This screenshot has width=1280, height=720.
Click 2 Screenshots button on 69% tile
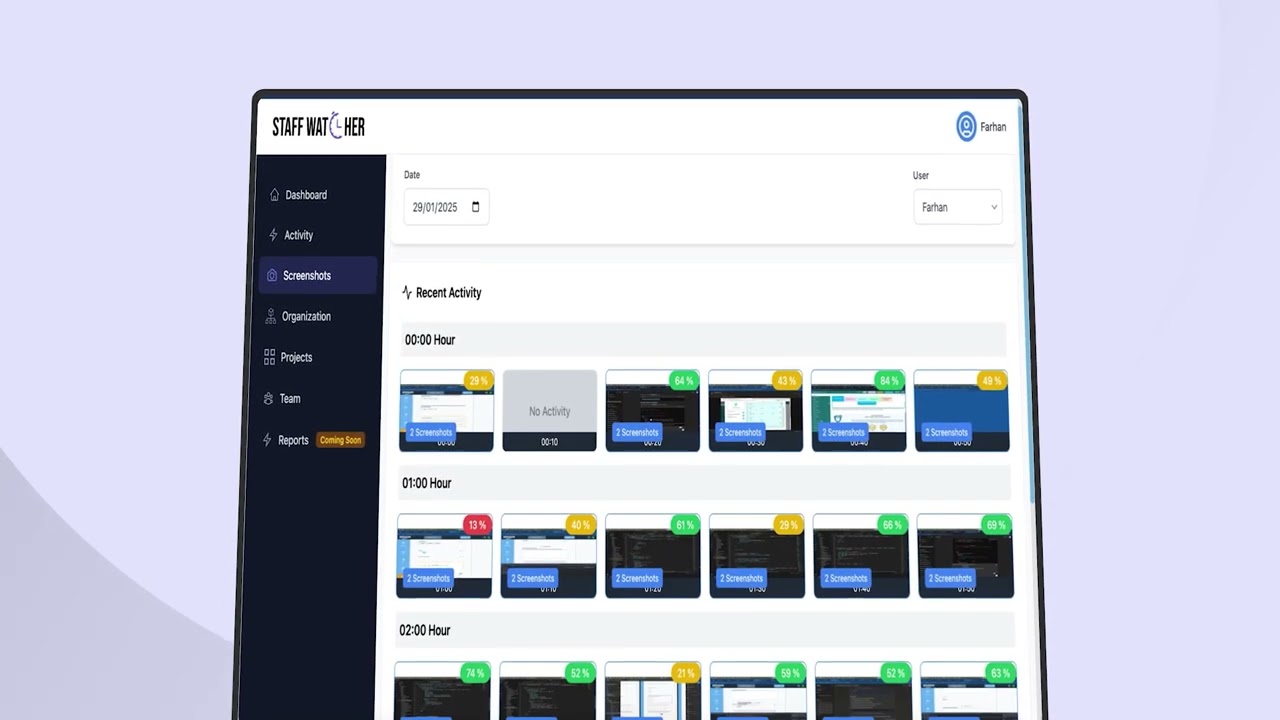coord(950,578)
